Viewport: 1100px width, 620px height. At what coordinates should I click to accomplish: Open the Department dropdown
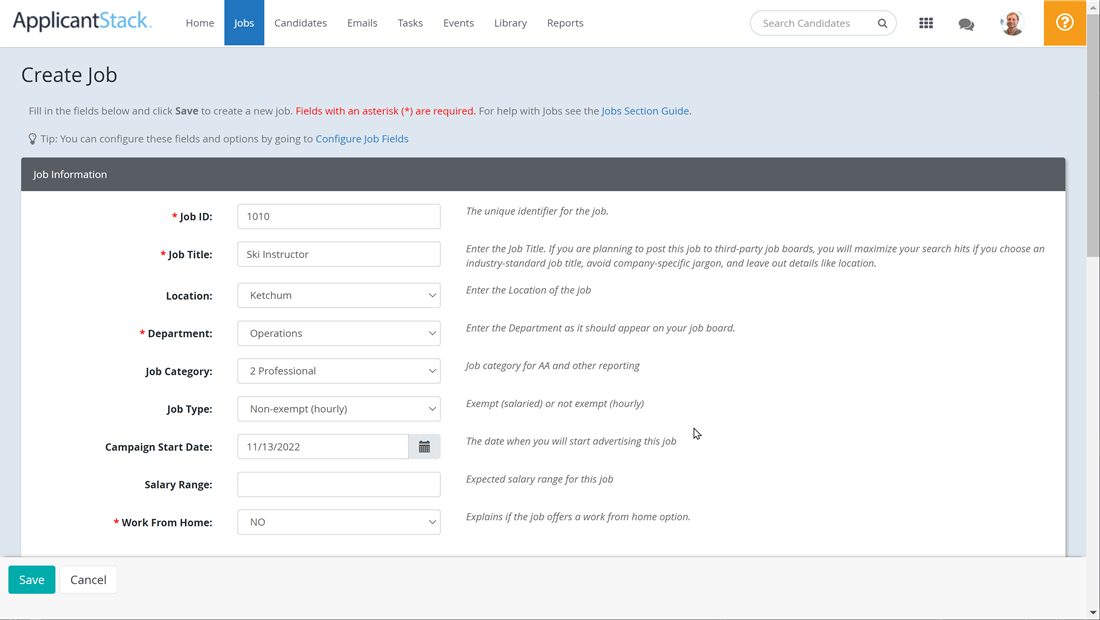338,332
